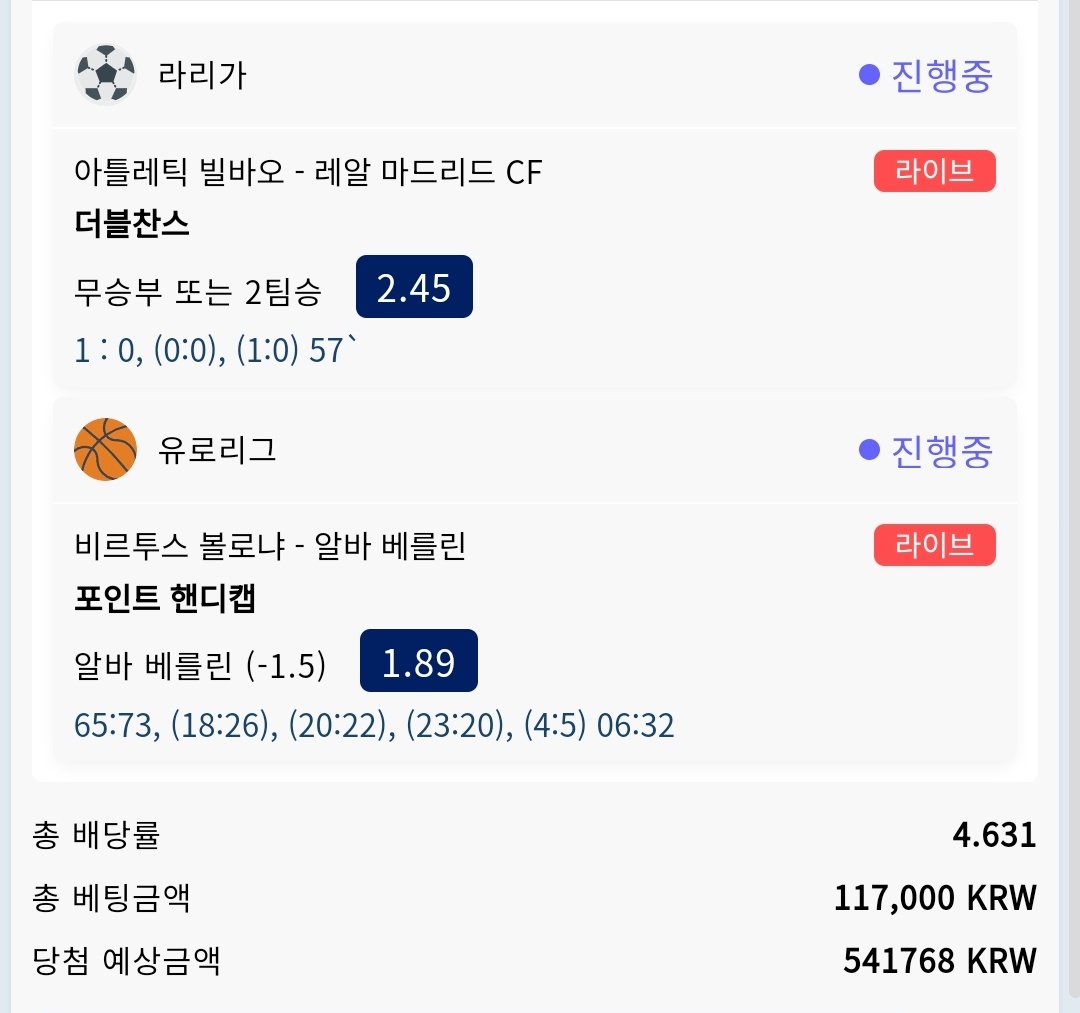The height and width of the screenshot is (1013, 1080).
Task: Open the 비르투스 볼로냐 - 알바 베를린 match
Action: [270, 547]
